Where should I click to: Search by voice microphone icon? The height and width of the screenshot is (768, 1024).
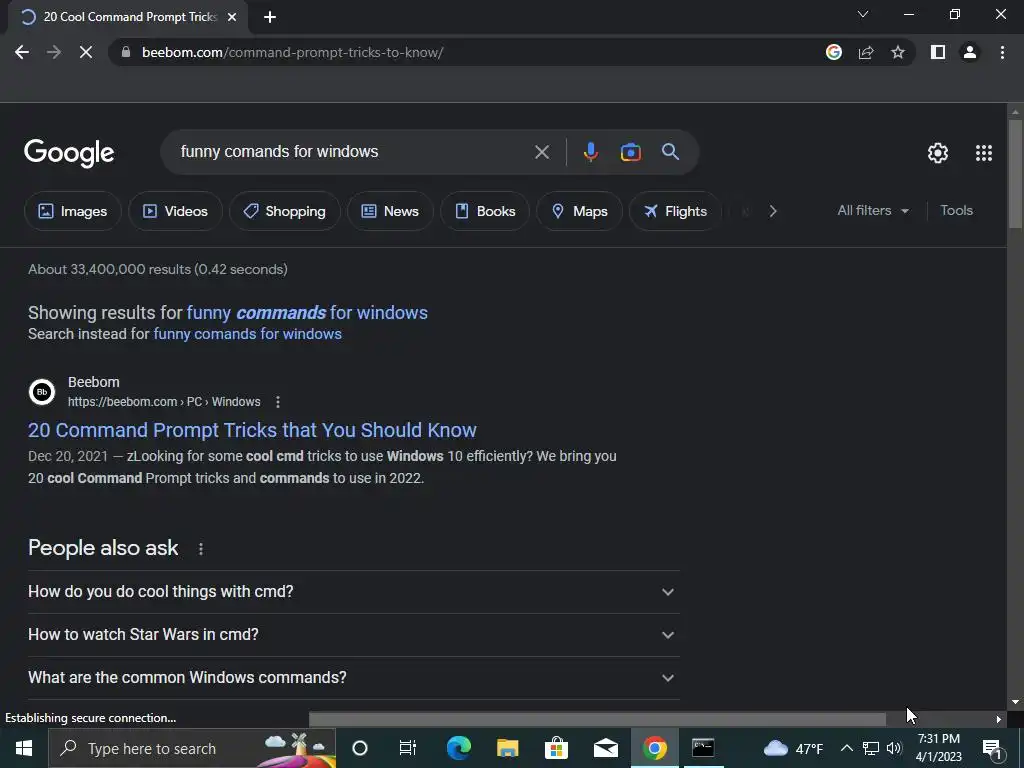[x=590, y=152]
